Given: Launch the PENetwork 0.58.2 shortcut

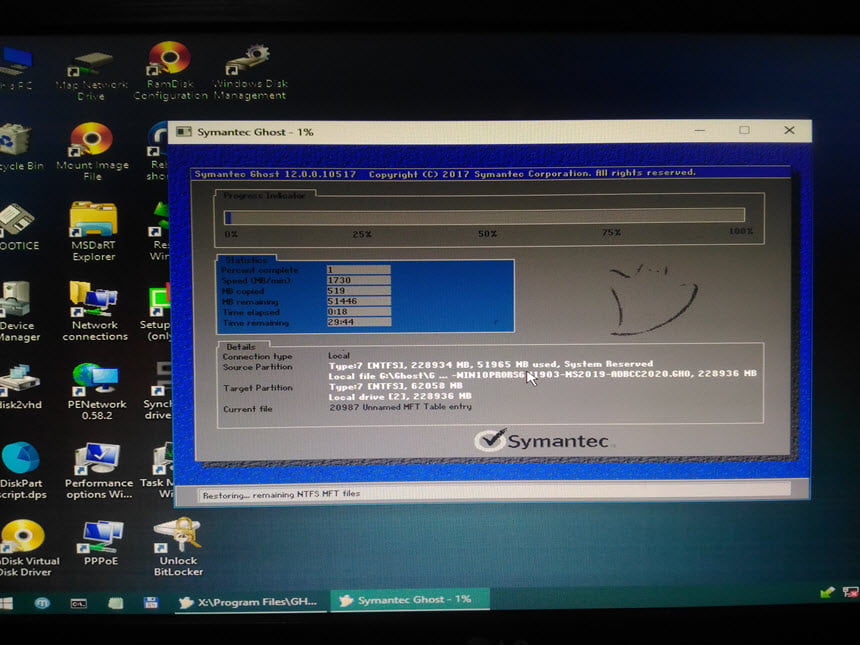Looking at the screenshot, I should pos(97,392).
